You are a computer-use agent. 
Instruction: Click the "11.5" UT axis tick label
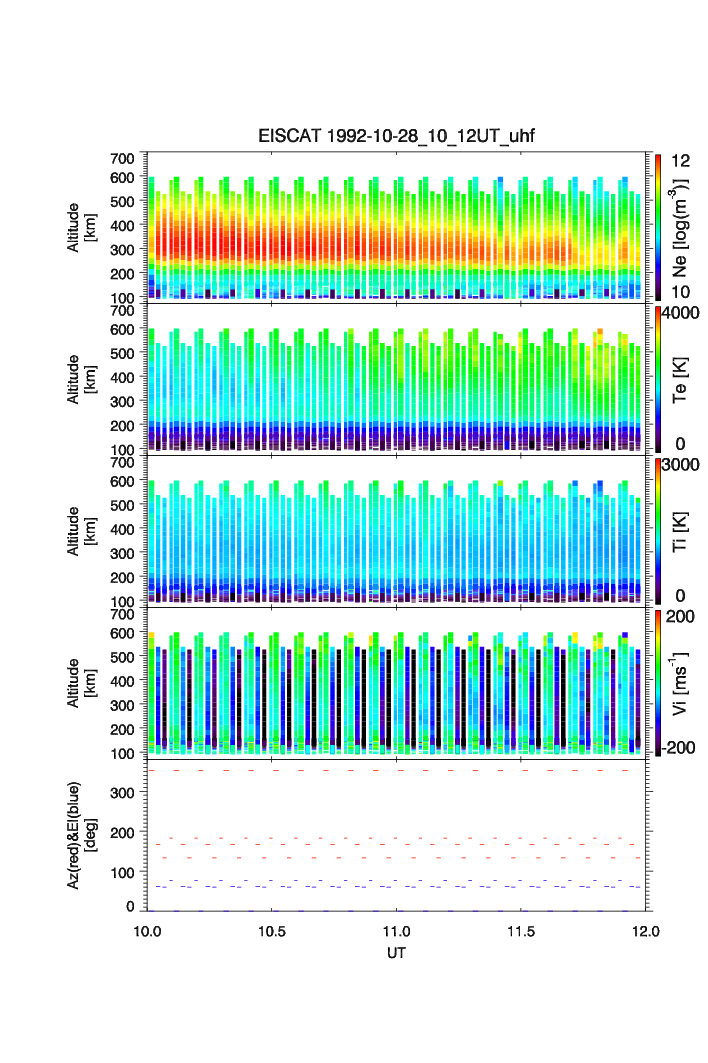(521, 931)
